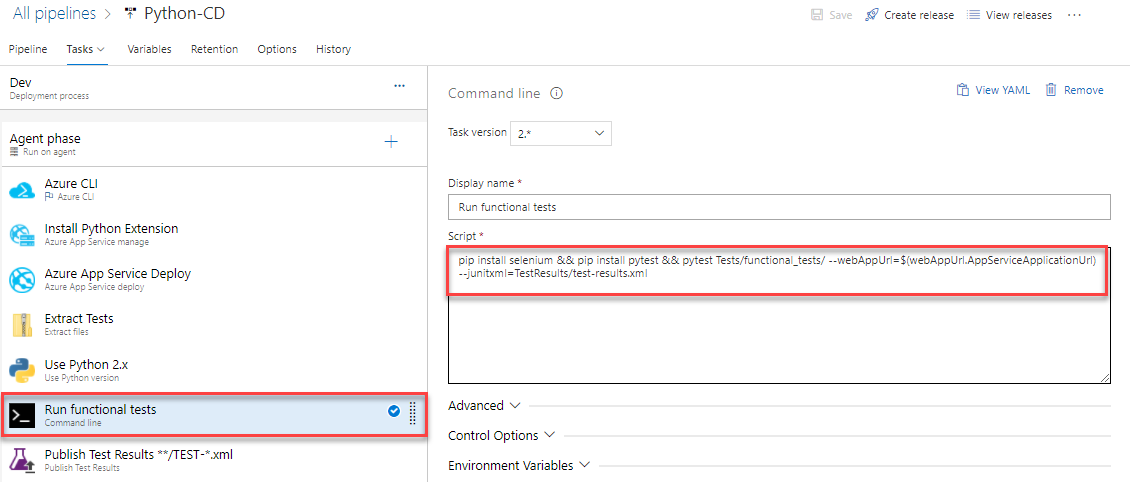
Task: Select the Azure CLI task
Action: [213, 189]
